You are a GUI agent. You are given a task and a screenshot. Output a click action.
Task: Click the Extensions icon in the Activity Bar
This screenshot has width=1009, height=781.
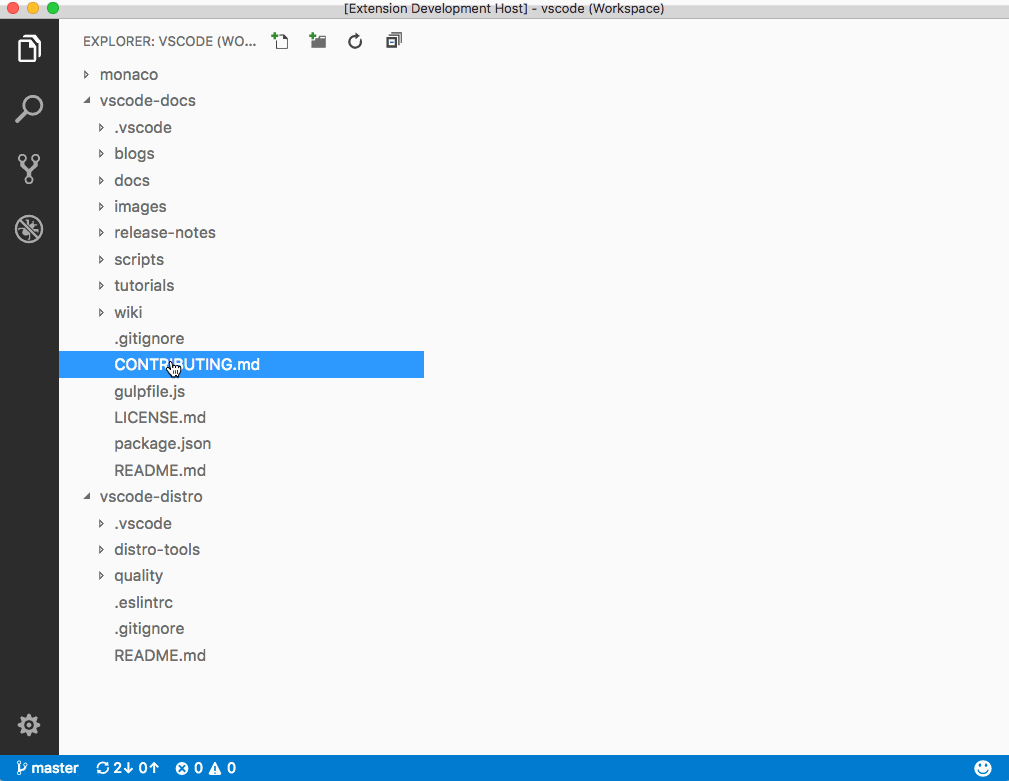(29, 228)
